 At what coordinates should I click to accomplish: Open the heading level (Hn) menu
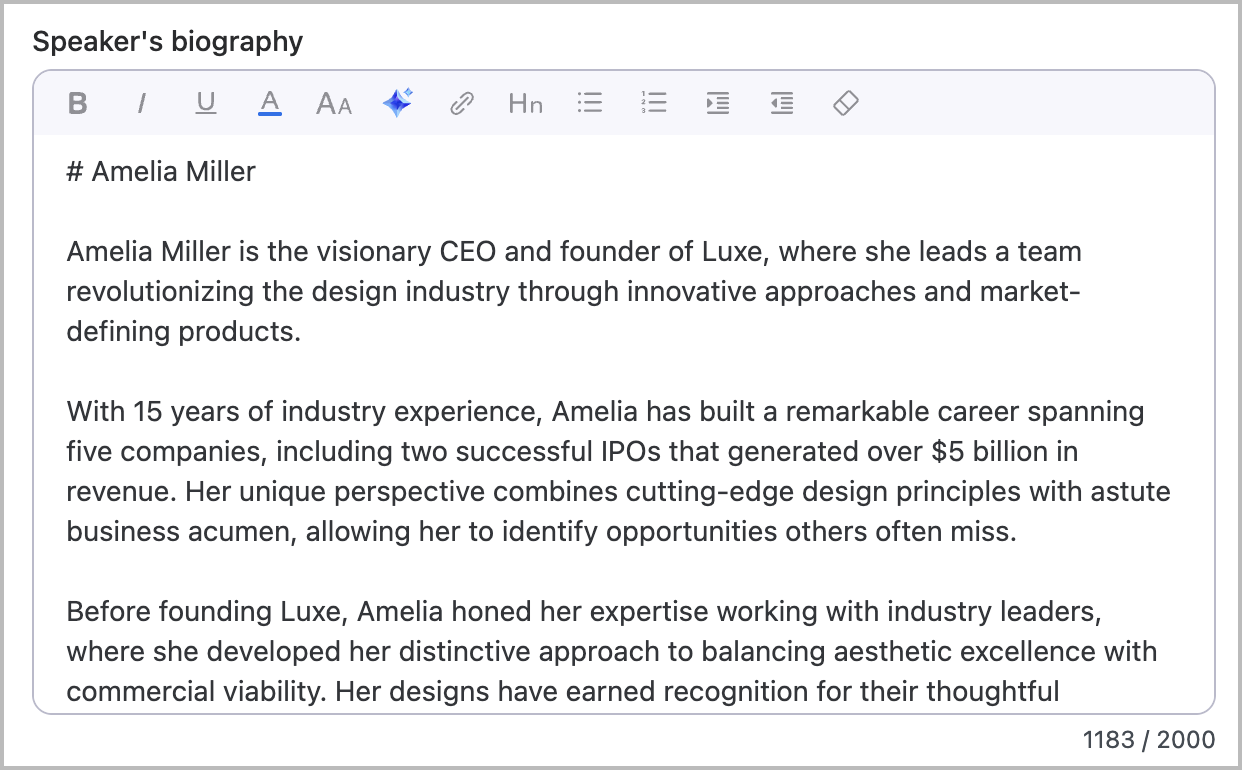525,103
